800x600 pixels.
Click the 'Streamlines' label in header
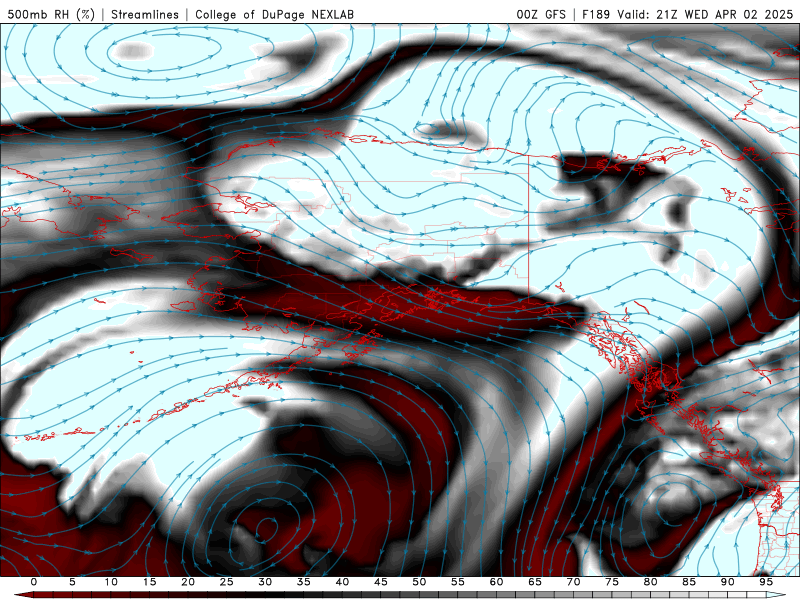pos(145,14)
